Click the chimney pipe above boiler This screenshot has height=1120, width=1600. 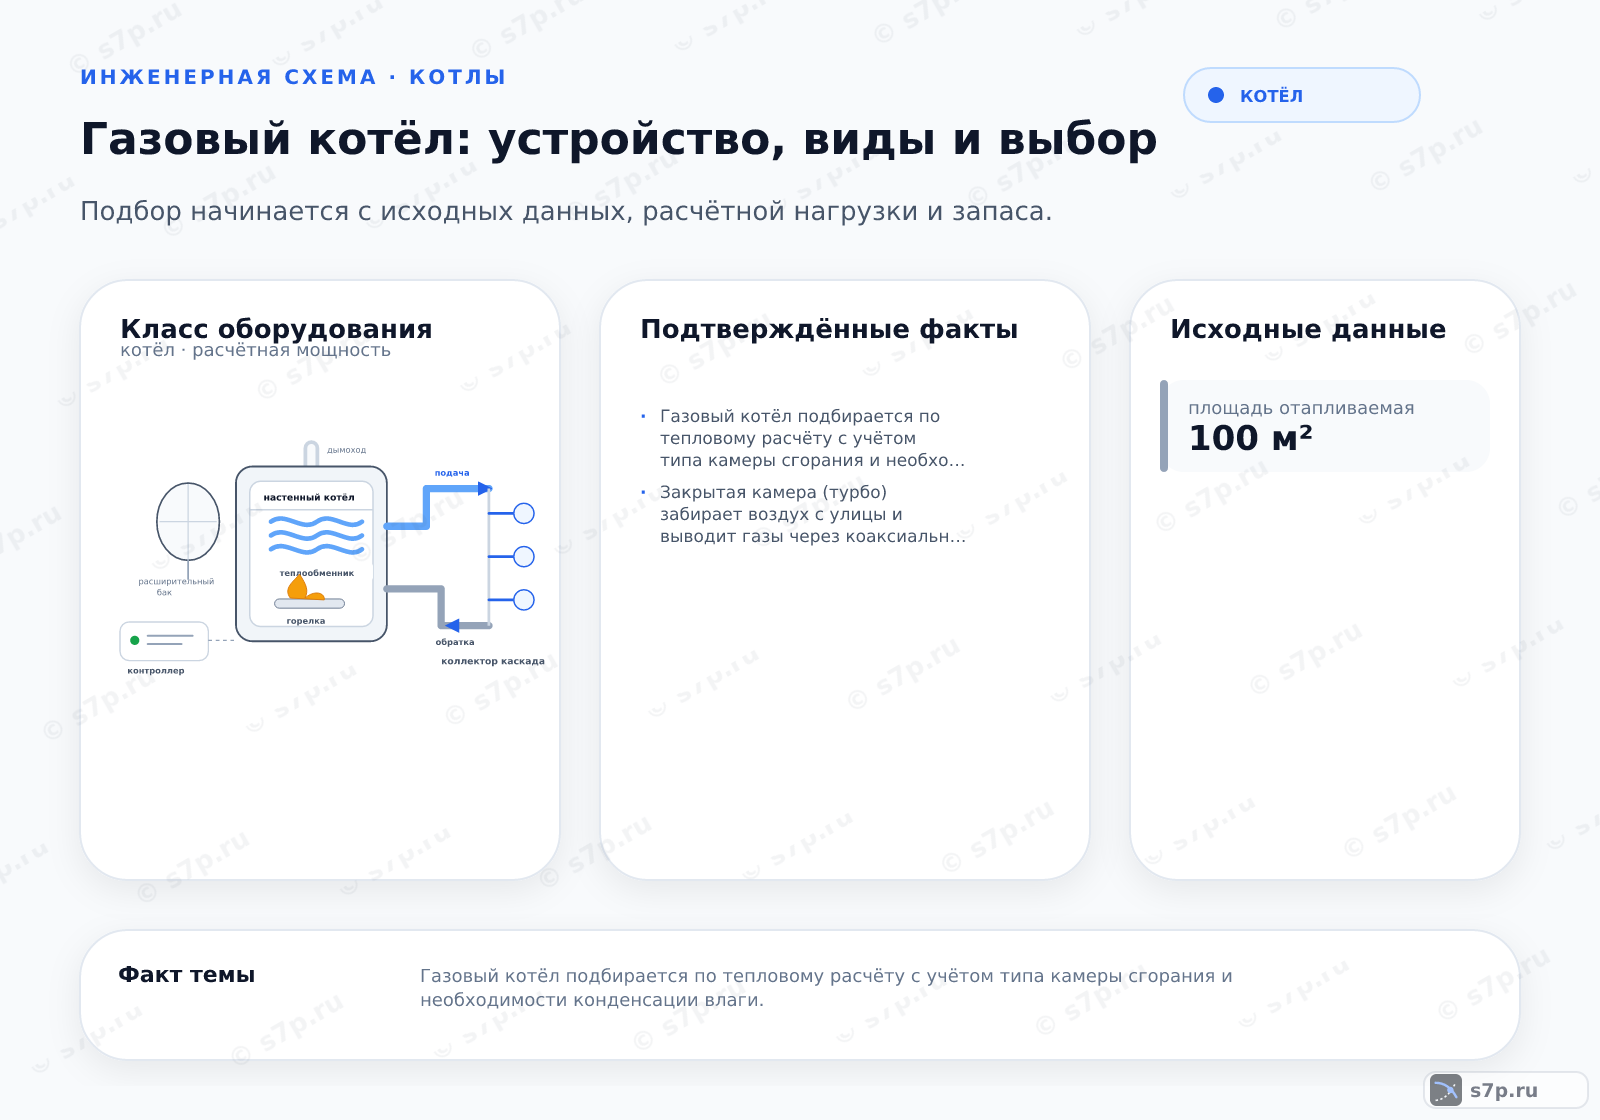[x=311, y=454]
